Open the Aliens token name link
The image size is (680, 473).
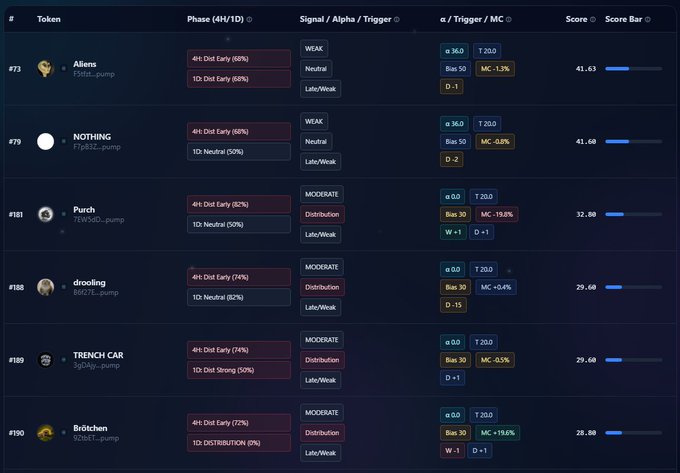click(x=85, y=64)
